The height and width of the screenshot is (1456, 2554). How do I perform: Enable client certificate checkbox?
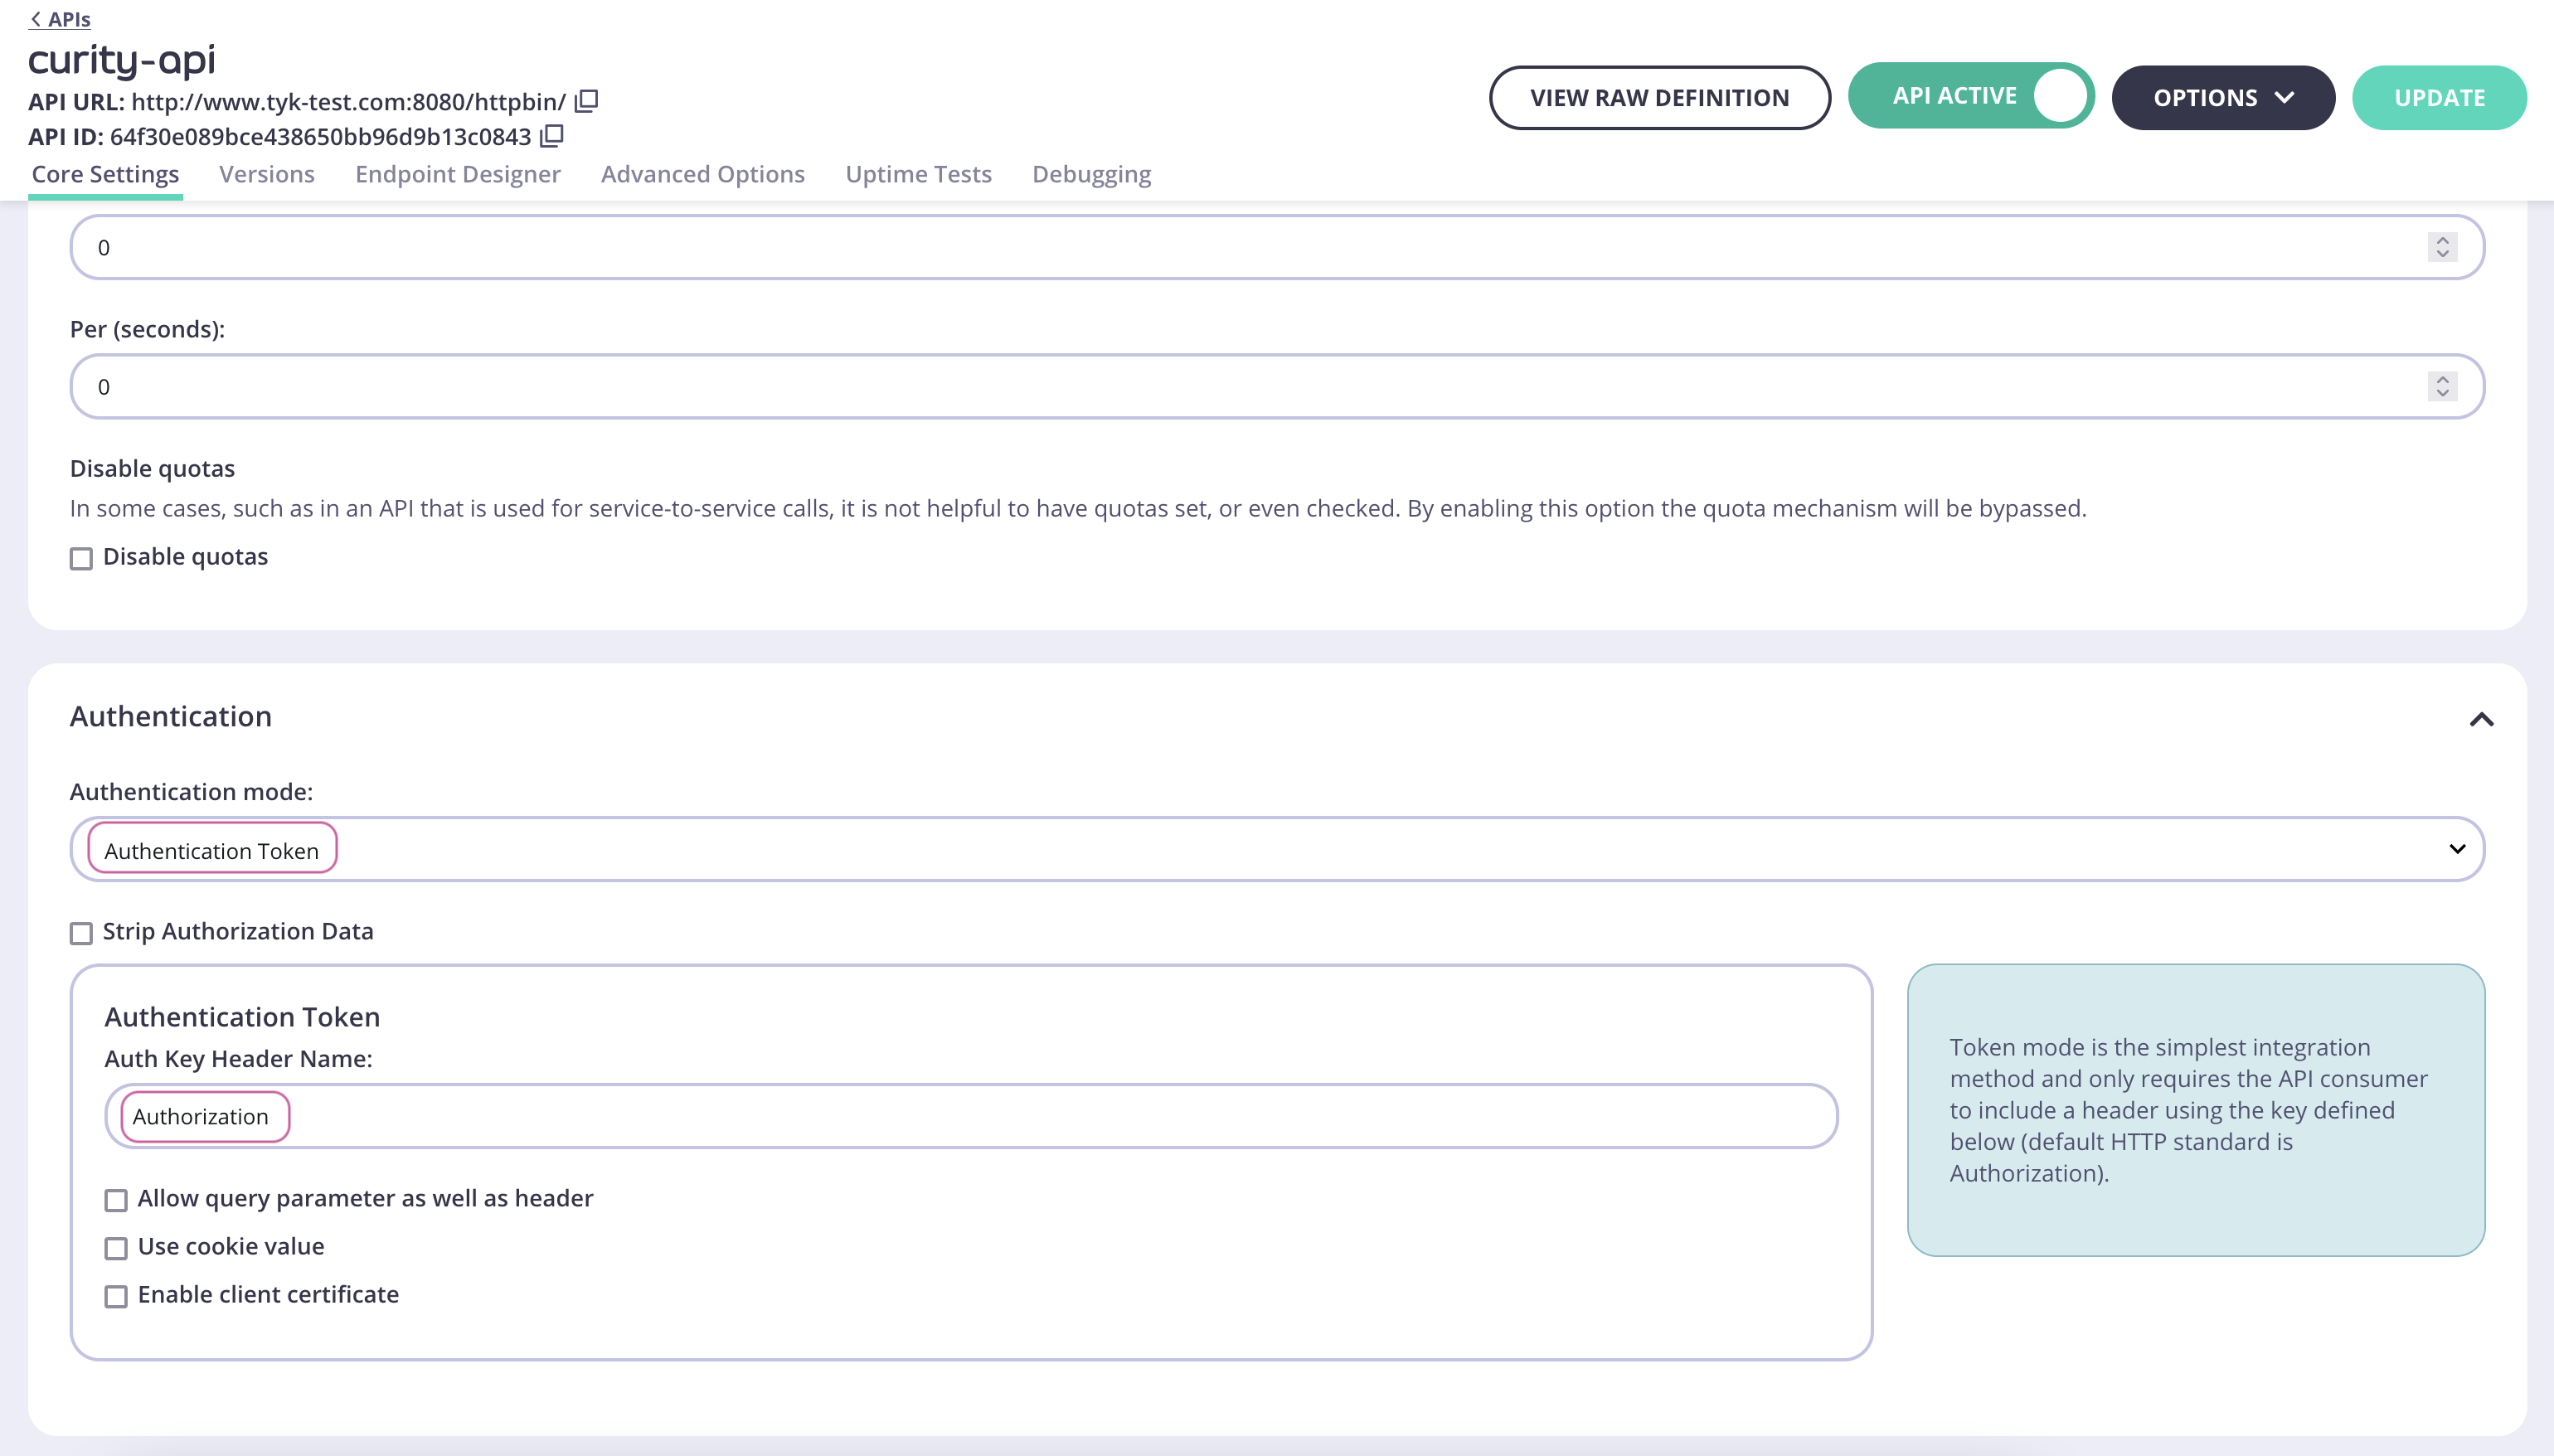(117, 1296)
